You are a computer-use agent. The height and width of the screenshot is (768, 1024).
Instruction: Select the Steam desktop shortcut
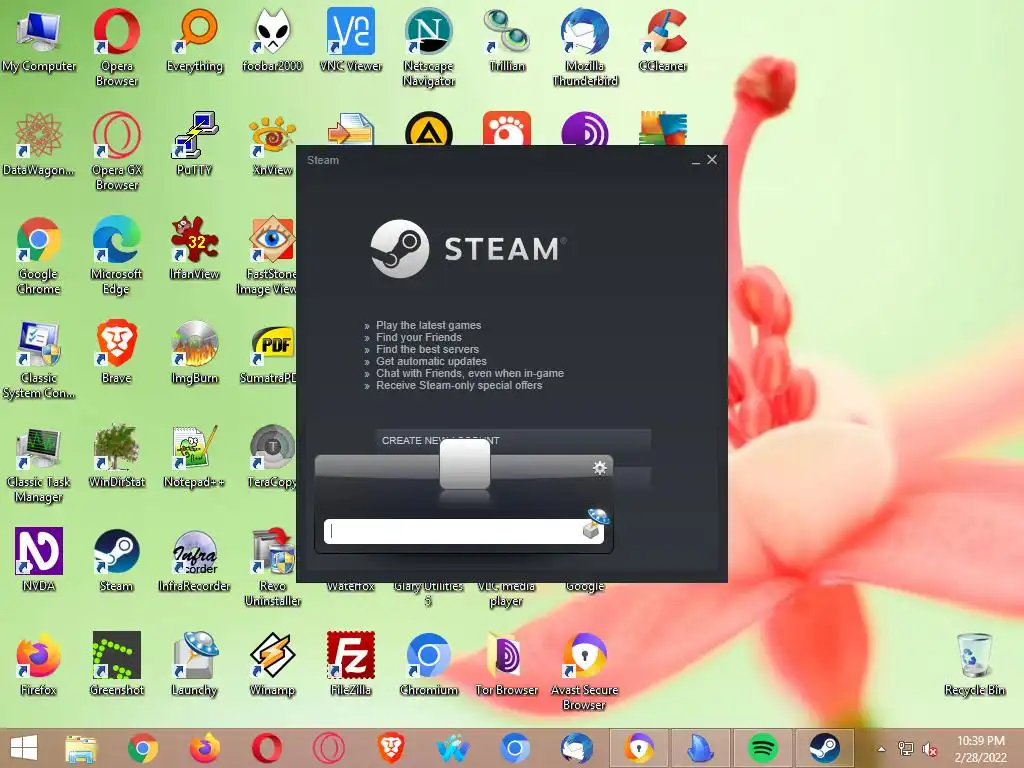point(116,560)
